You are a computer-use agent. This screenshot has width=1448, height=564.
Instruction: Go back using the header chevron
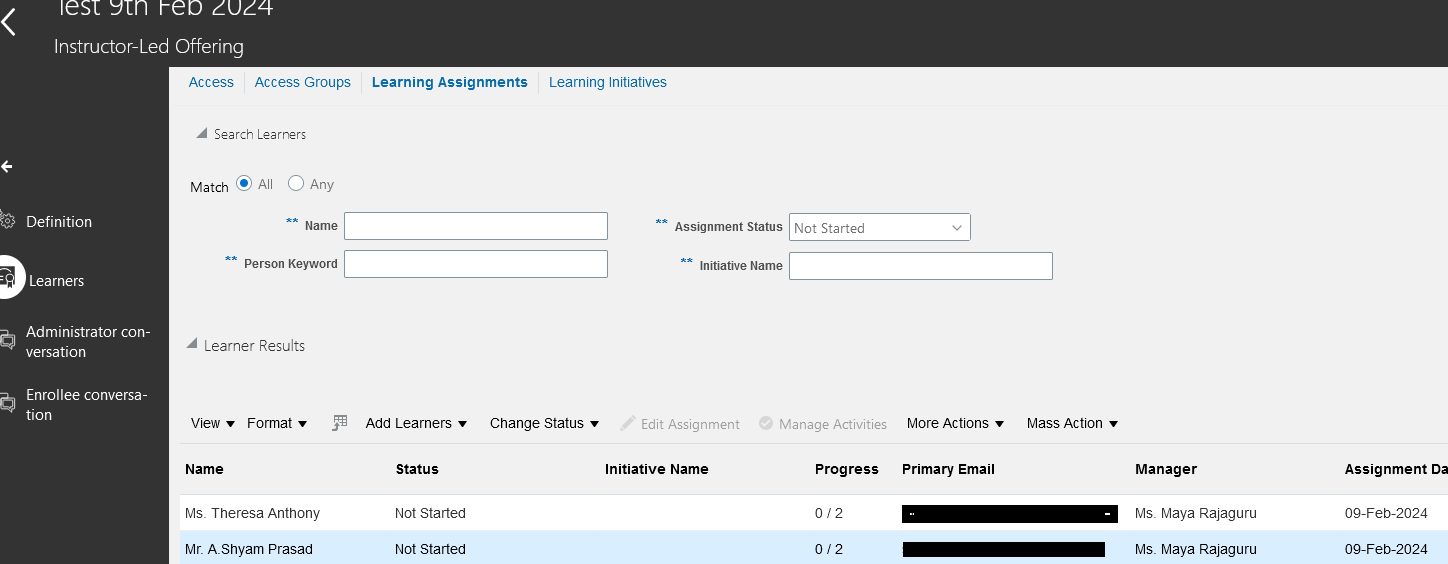click(x=9, y=22)
